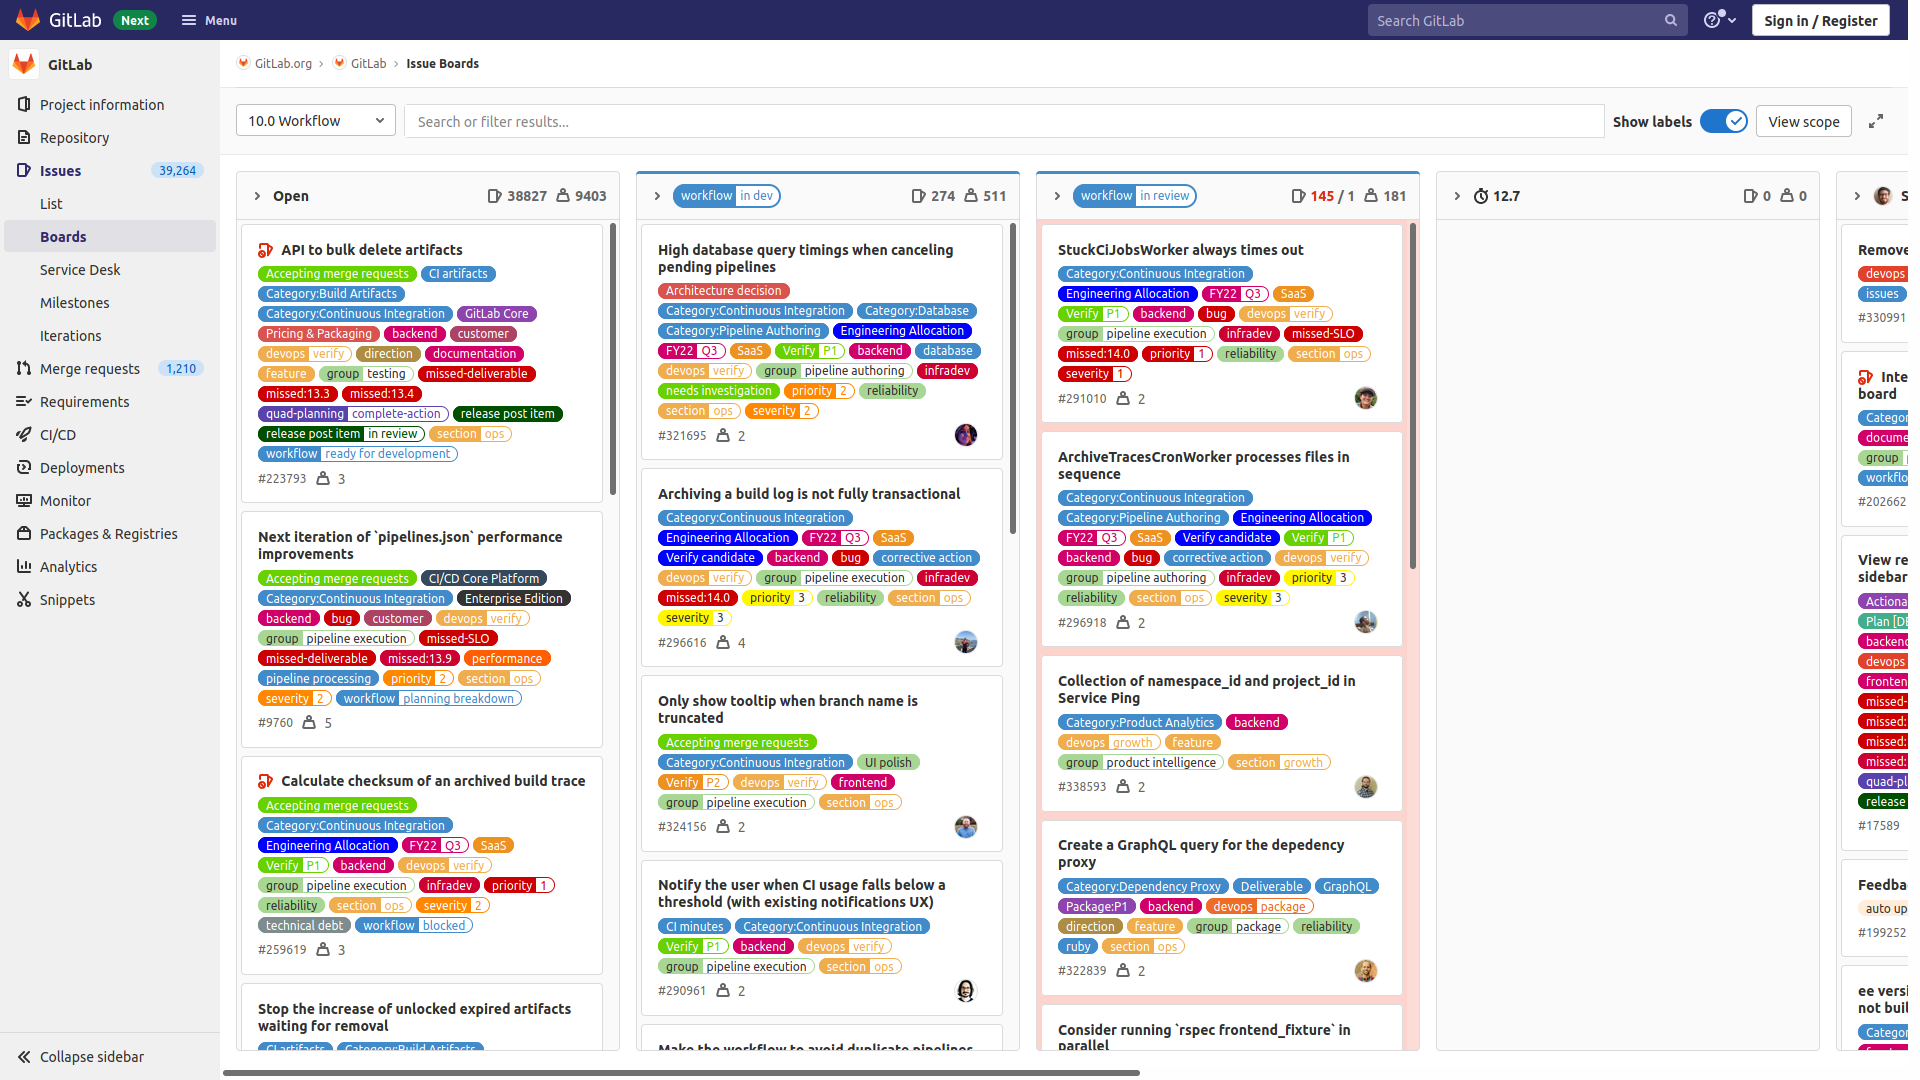Open issue StuckCiJobsWorker always times out
This screenshot has height=1080, width=1920.
click(x=1180, y=250)
